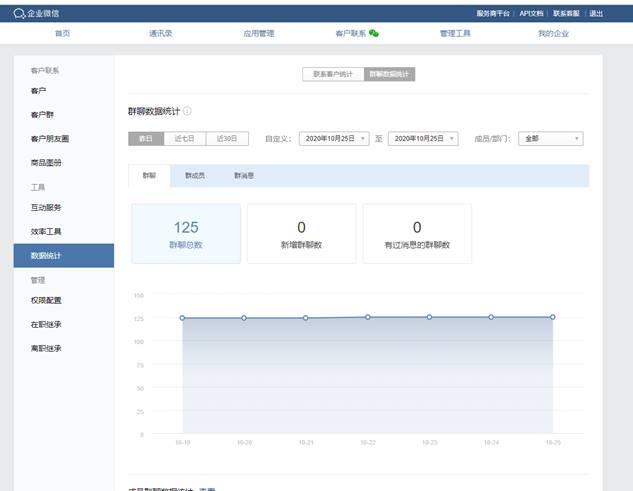Viewport: 633px width, 491px height.
Task: Open the API文档 link
Action: tap(531, 14)
